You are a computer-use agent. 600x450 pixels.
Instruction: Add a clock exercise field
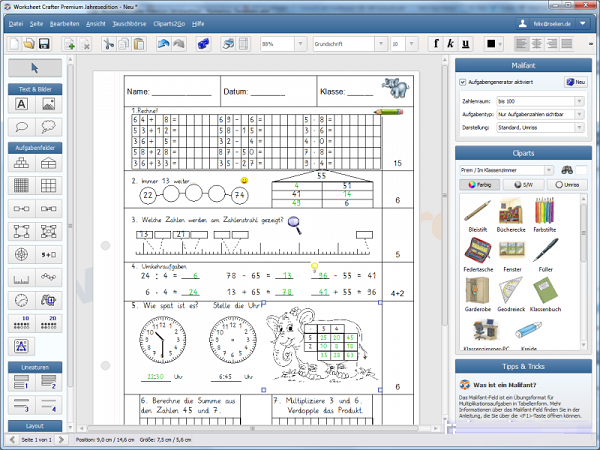tap(22, 301)
